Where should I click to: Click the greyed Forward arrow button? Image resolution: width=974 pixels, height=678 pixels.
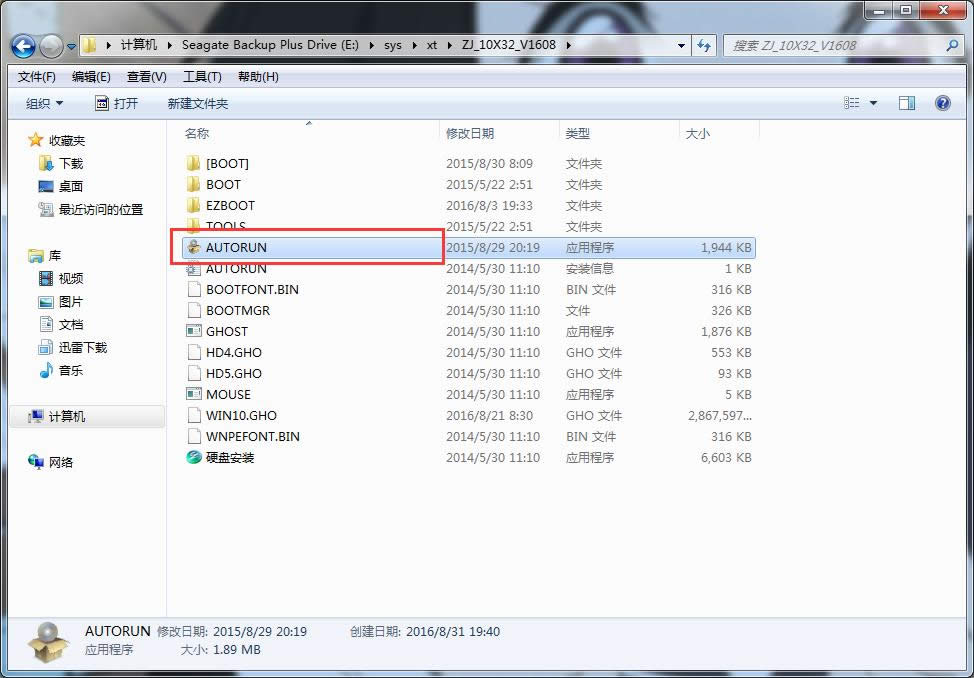click(52, 45)
